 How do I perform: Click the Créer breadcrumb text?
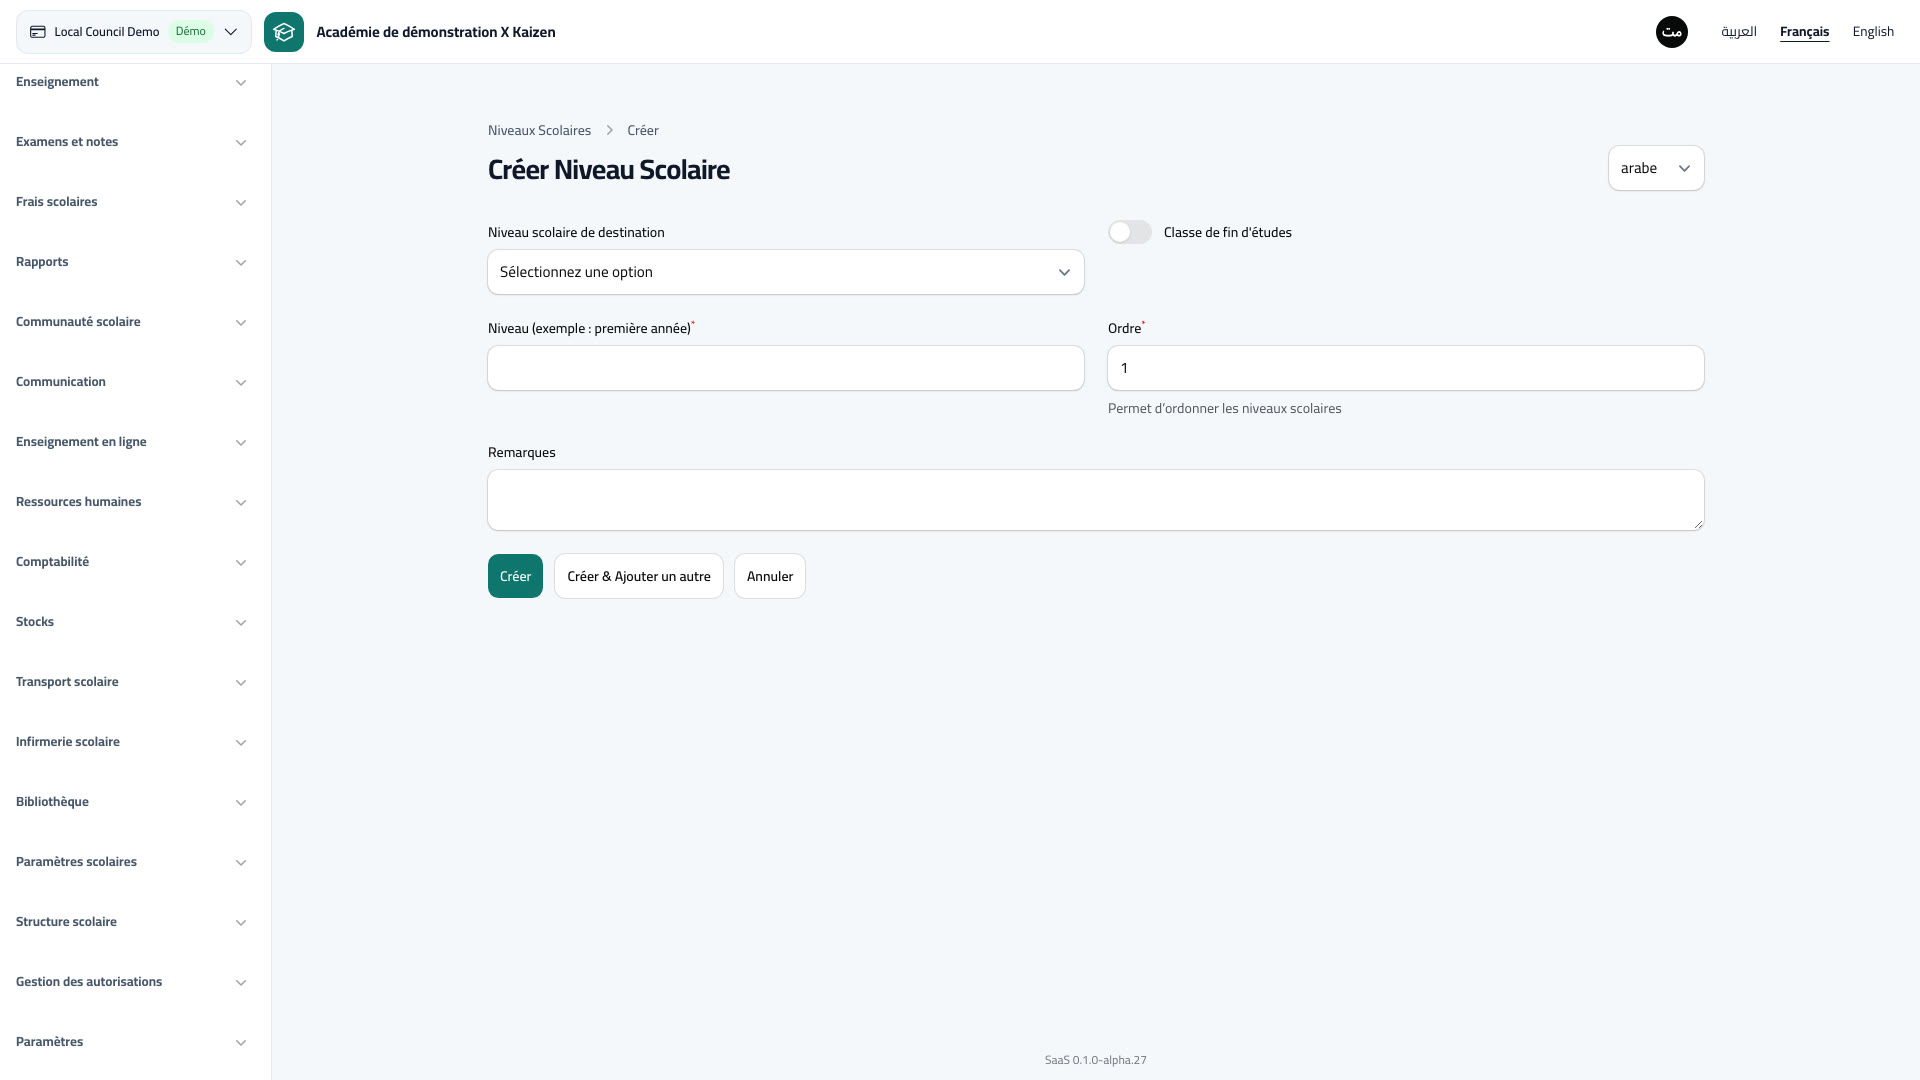click(643, 131)
